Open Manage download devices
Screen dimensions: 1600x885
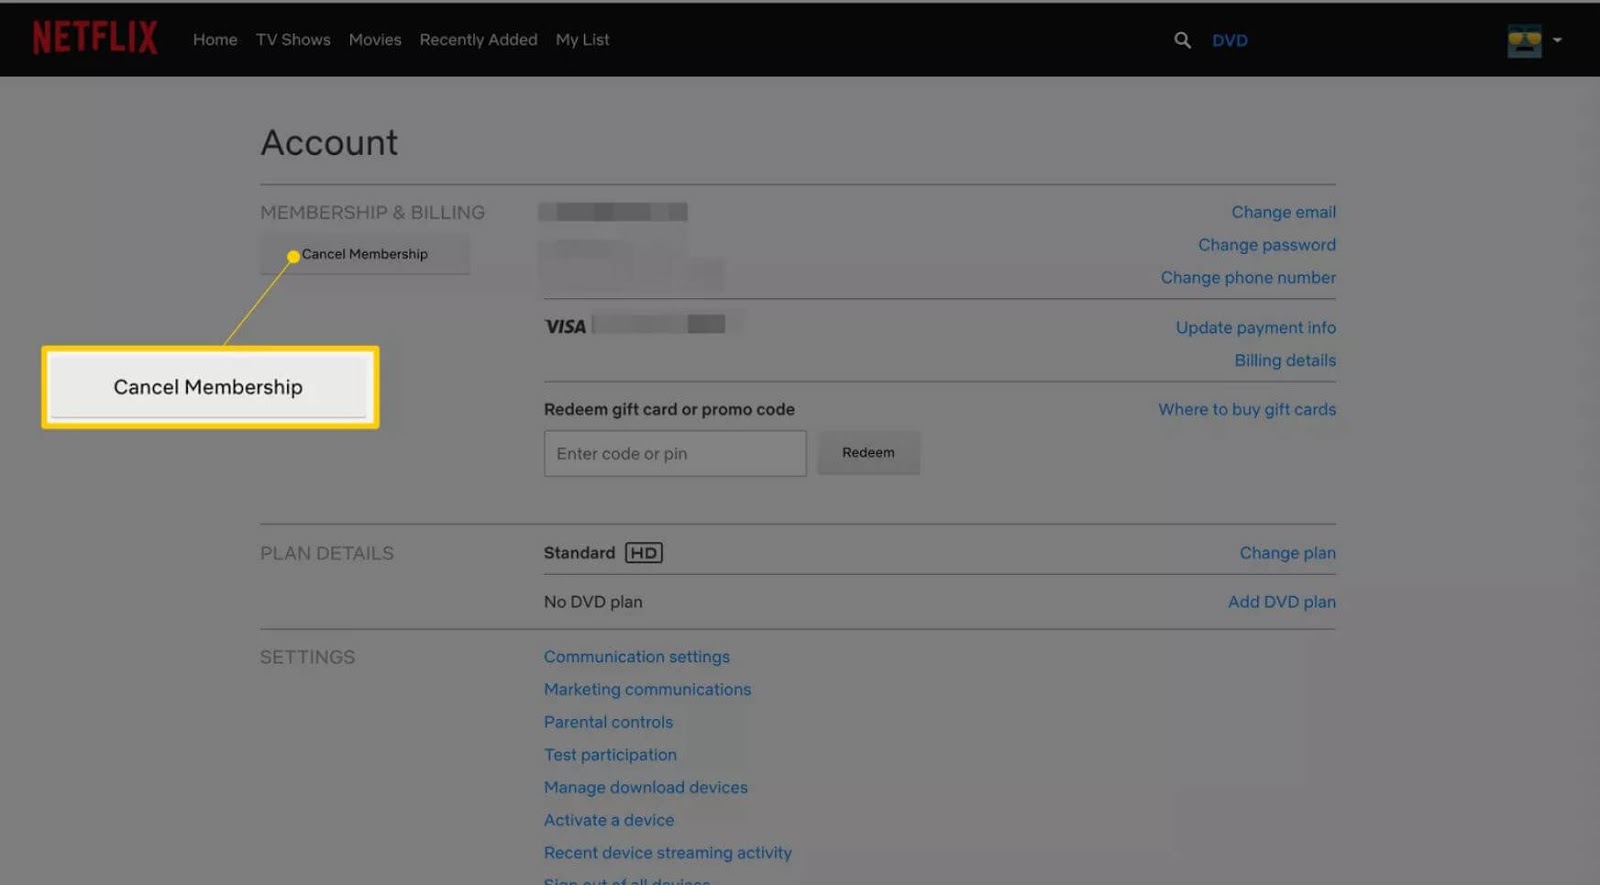[646, 787]
